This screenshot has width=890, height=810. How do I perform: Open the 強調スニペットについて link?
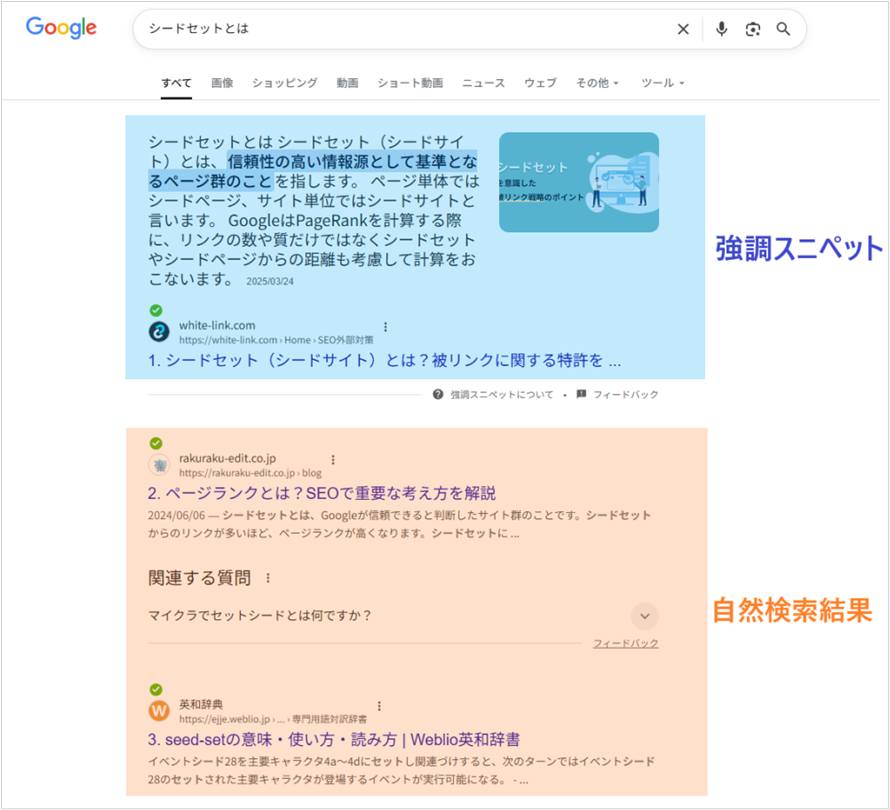coord(502,394)
